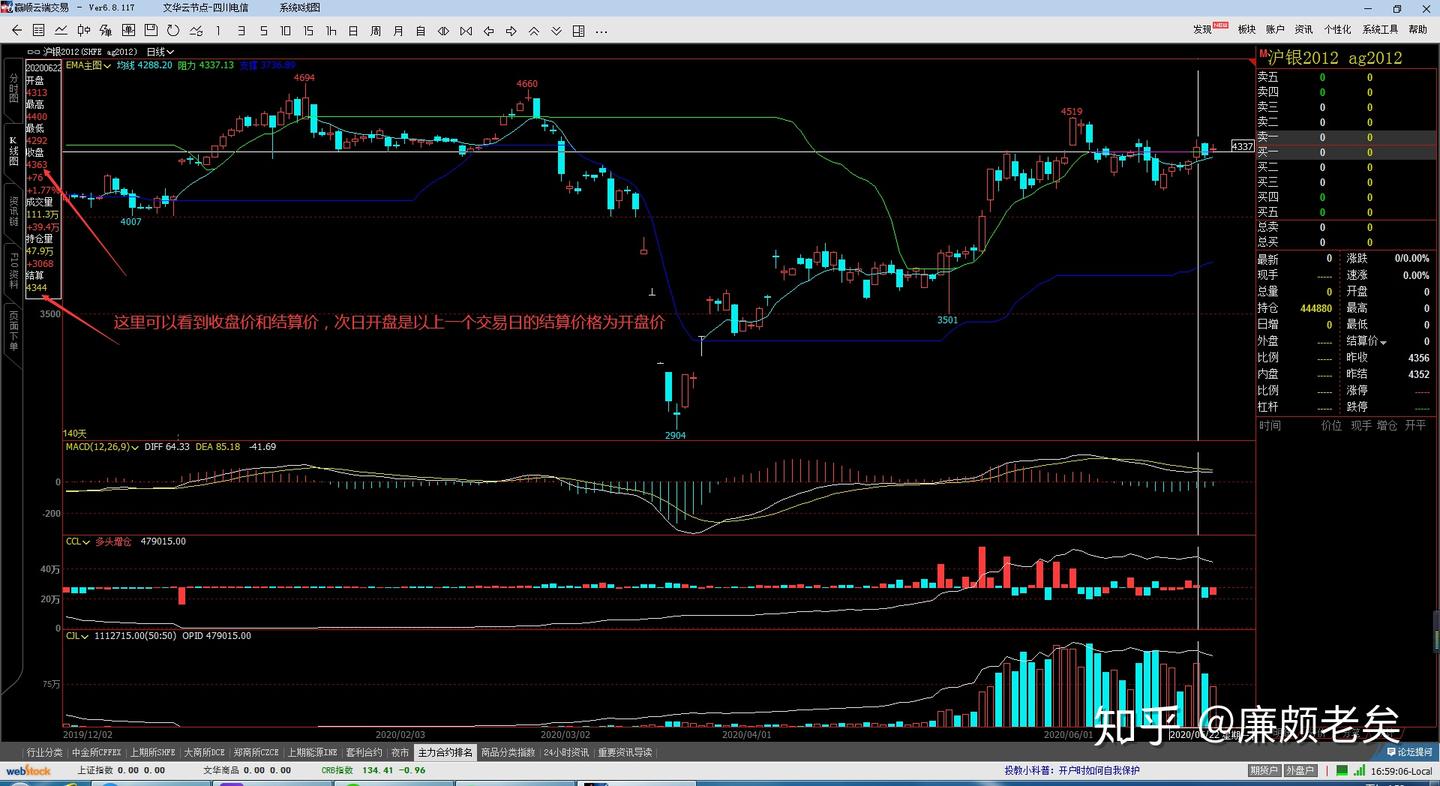The image size is (1440, 786).
Task: Switch to 页面下单 side tab
Action: pos(13,330)
